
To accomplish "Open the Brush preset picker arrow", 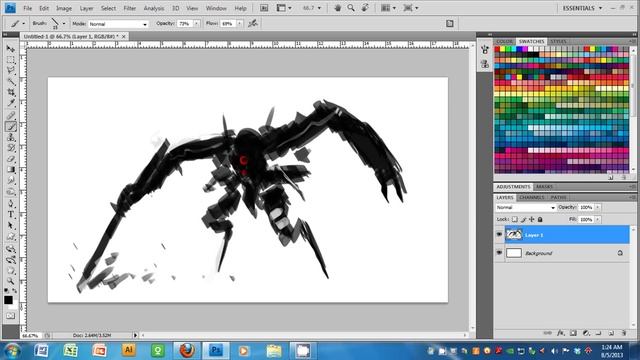I will [64, 24].
